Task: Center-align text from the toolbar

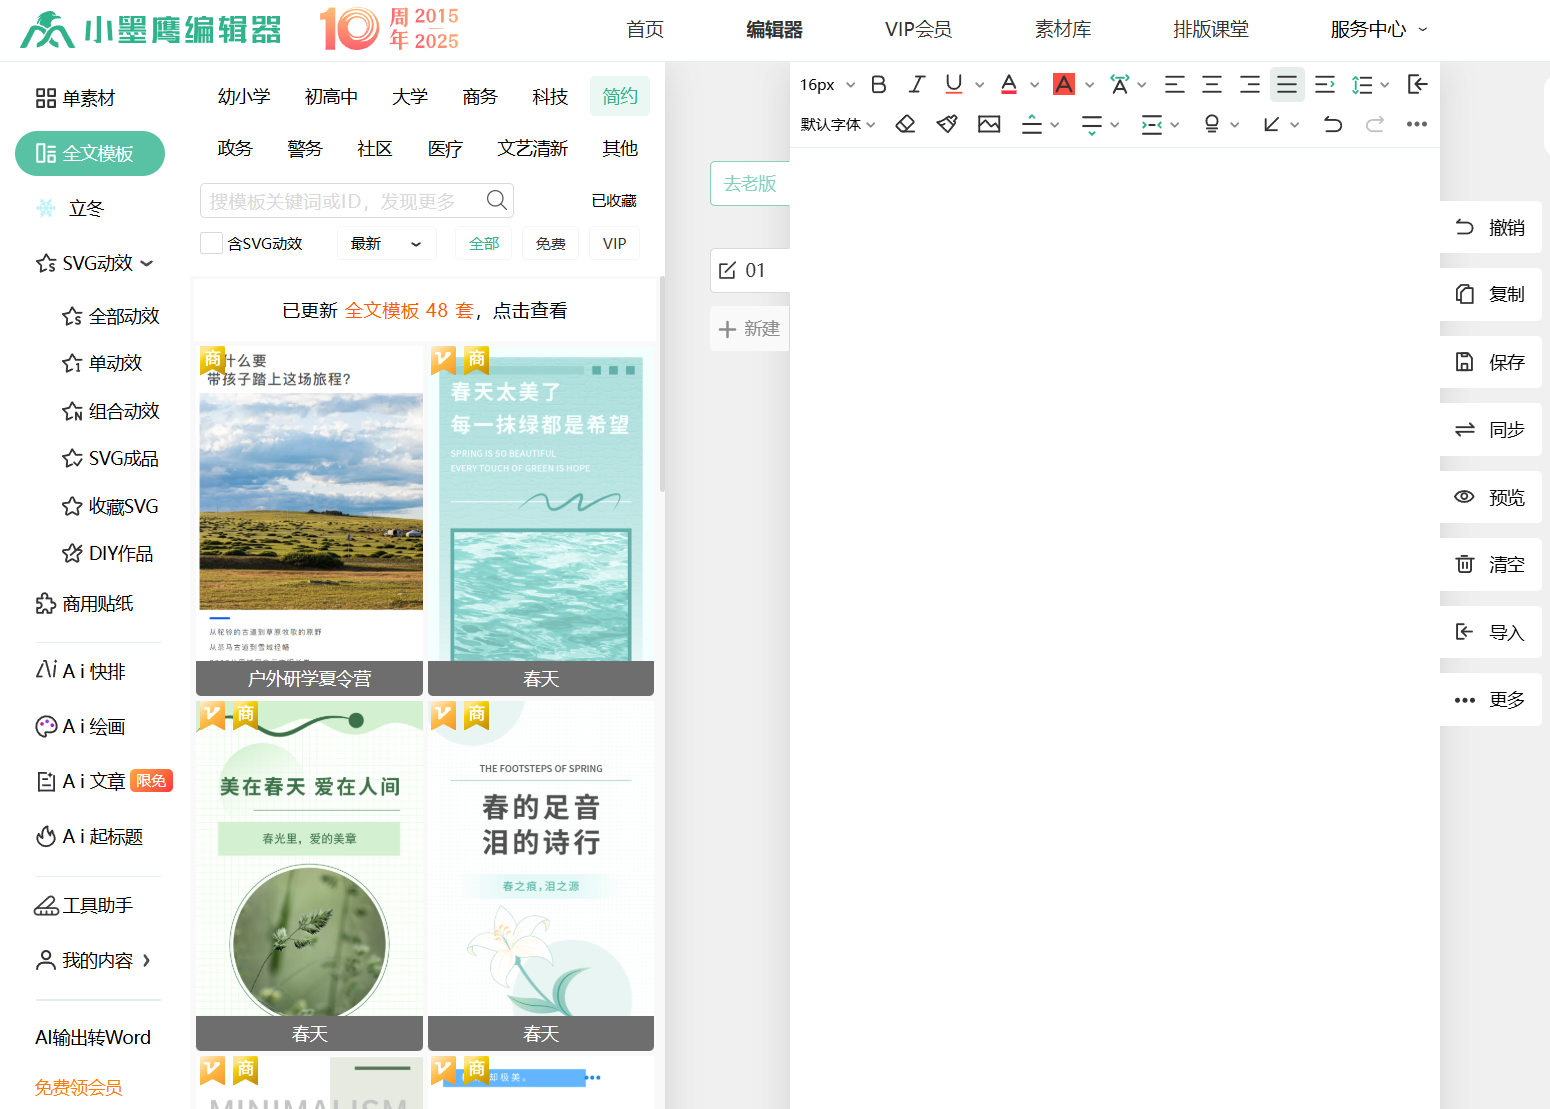Action: pyautogui.click(x=1212, y=85)
